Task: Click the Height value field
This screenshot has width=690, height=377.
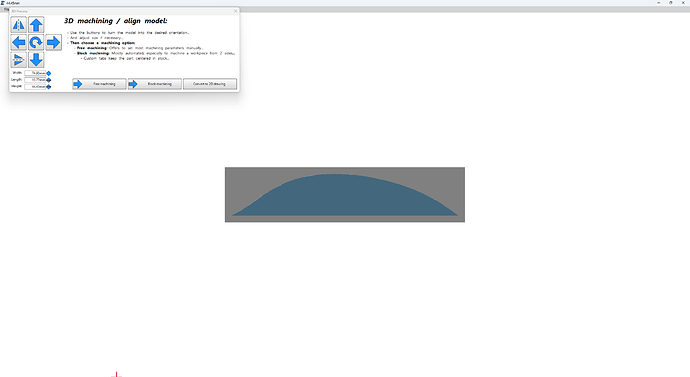Action: tap(35, 87)
